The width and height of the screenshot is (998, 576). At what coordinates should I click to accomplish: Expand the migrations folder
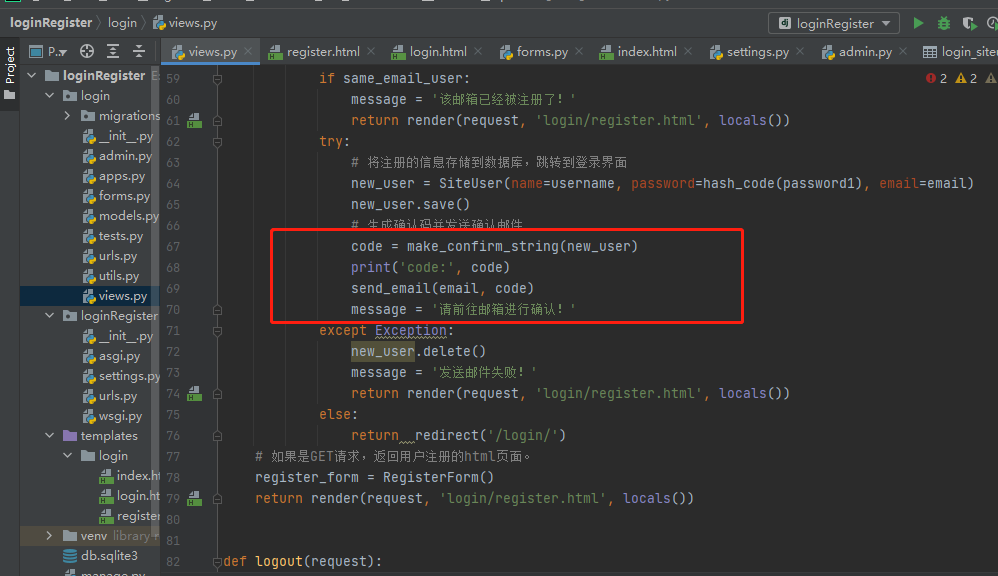(67, 116)
